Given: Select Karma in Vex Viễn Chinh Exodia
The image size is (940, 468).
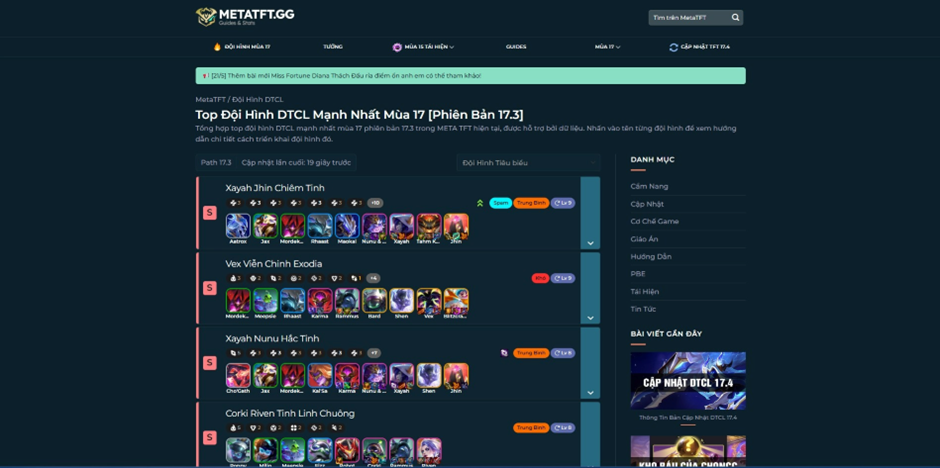Looking at the screenshot, I should (320, 301).
